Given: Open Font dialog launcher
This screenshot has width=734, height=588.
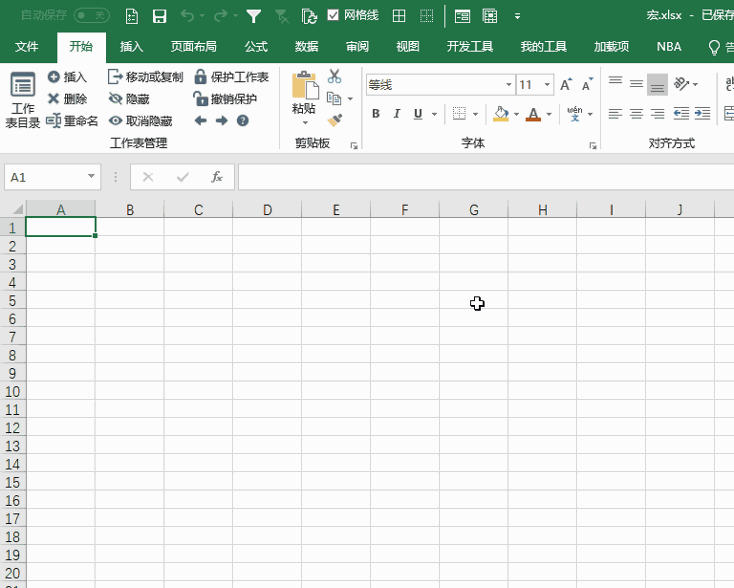Looking at the screenshot, I should tap(593, 146).
